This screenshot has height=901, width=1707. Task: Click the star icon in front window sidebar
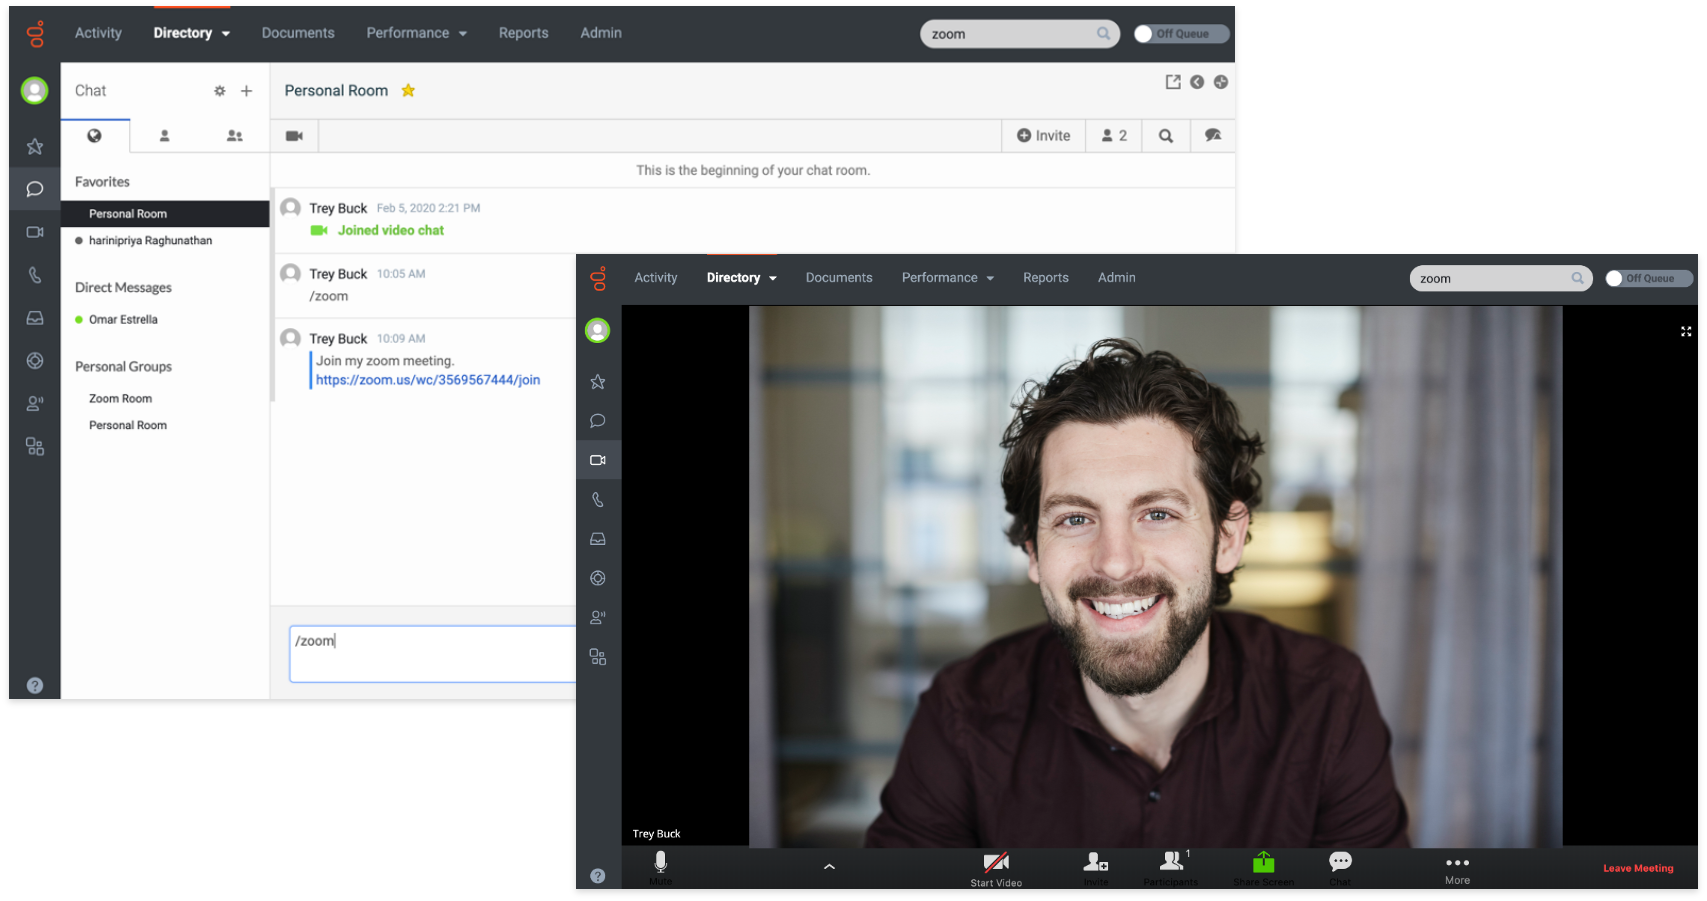[598, 382]
